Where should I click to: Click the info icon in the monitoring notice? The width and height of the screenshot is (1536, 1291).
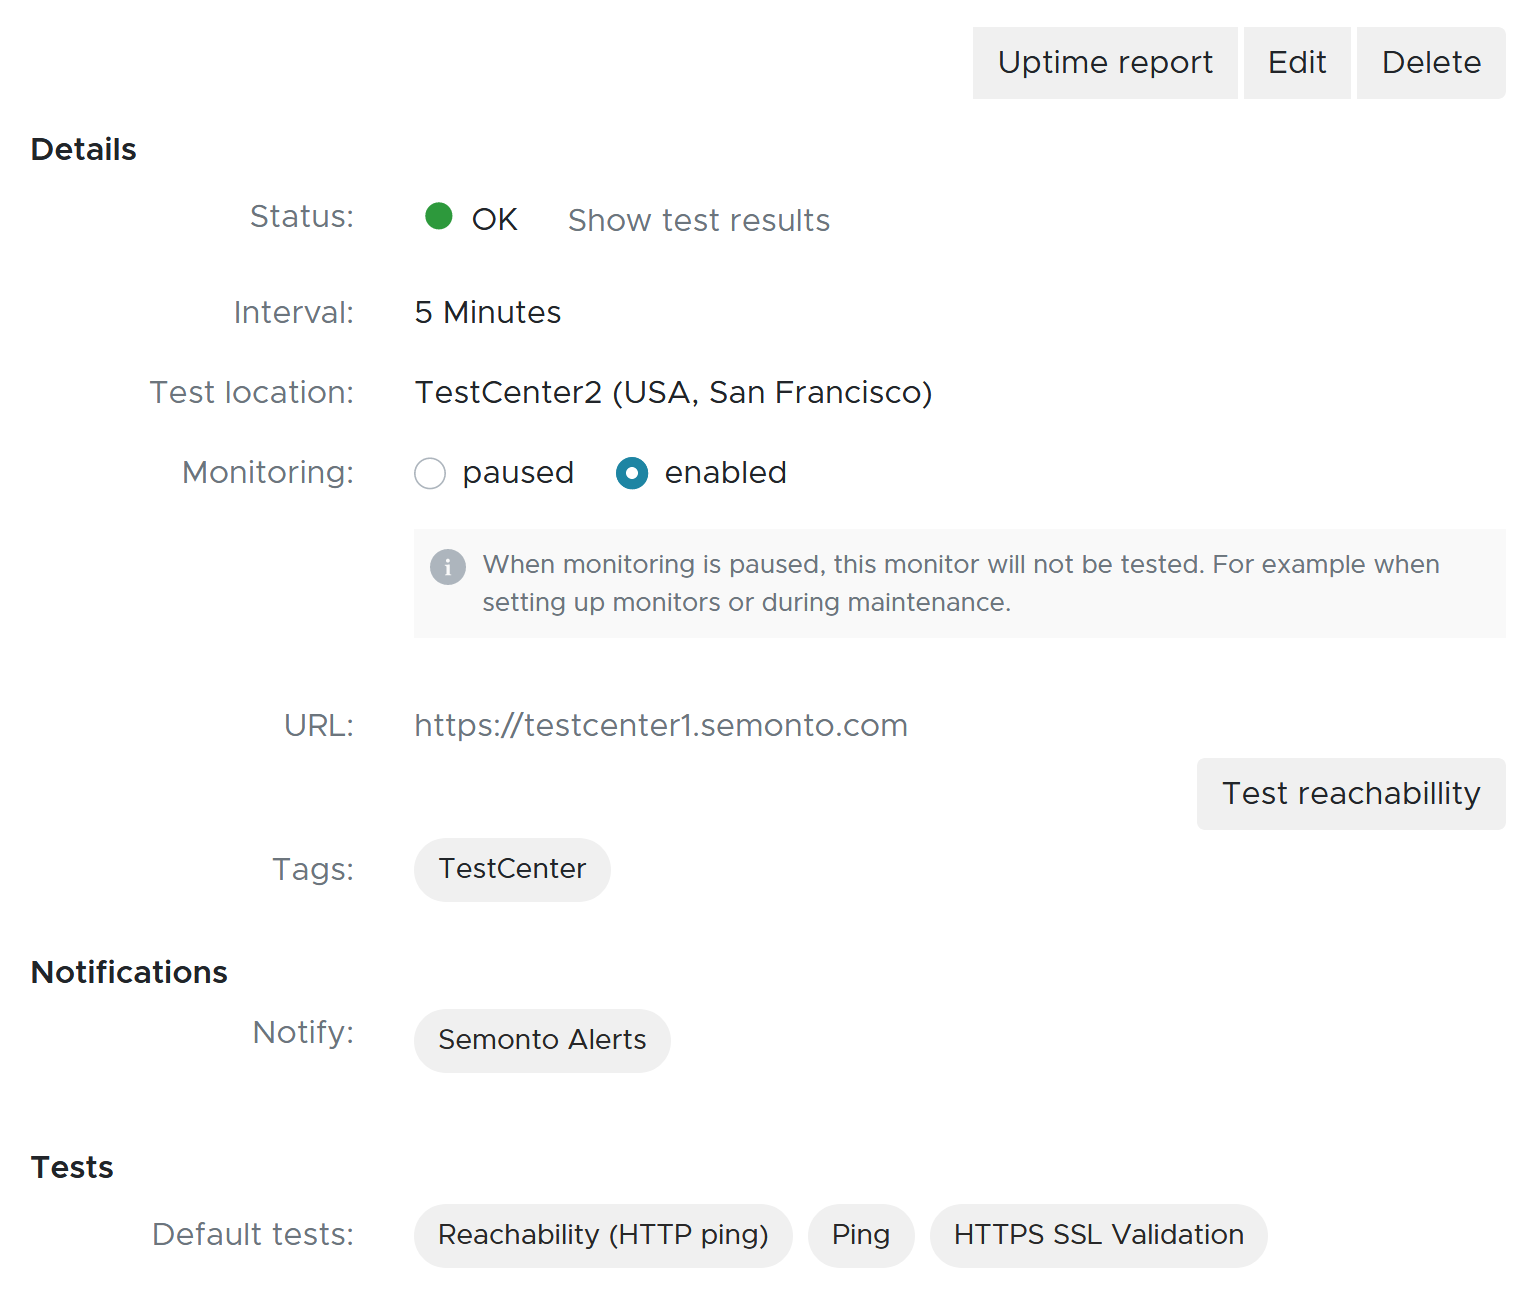pyautogui.click(x=448, y=567)
